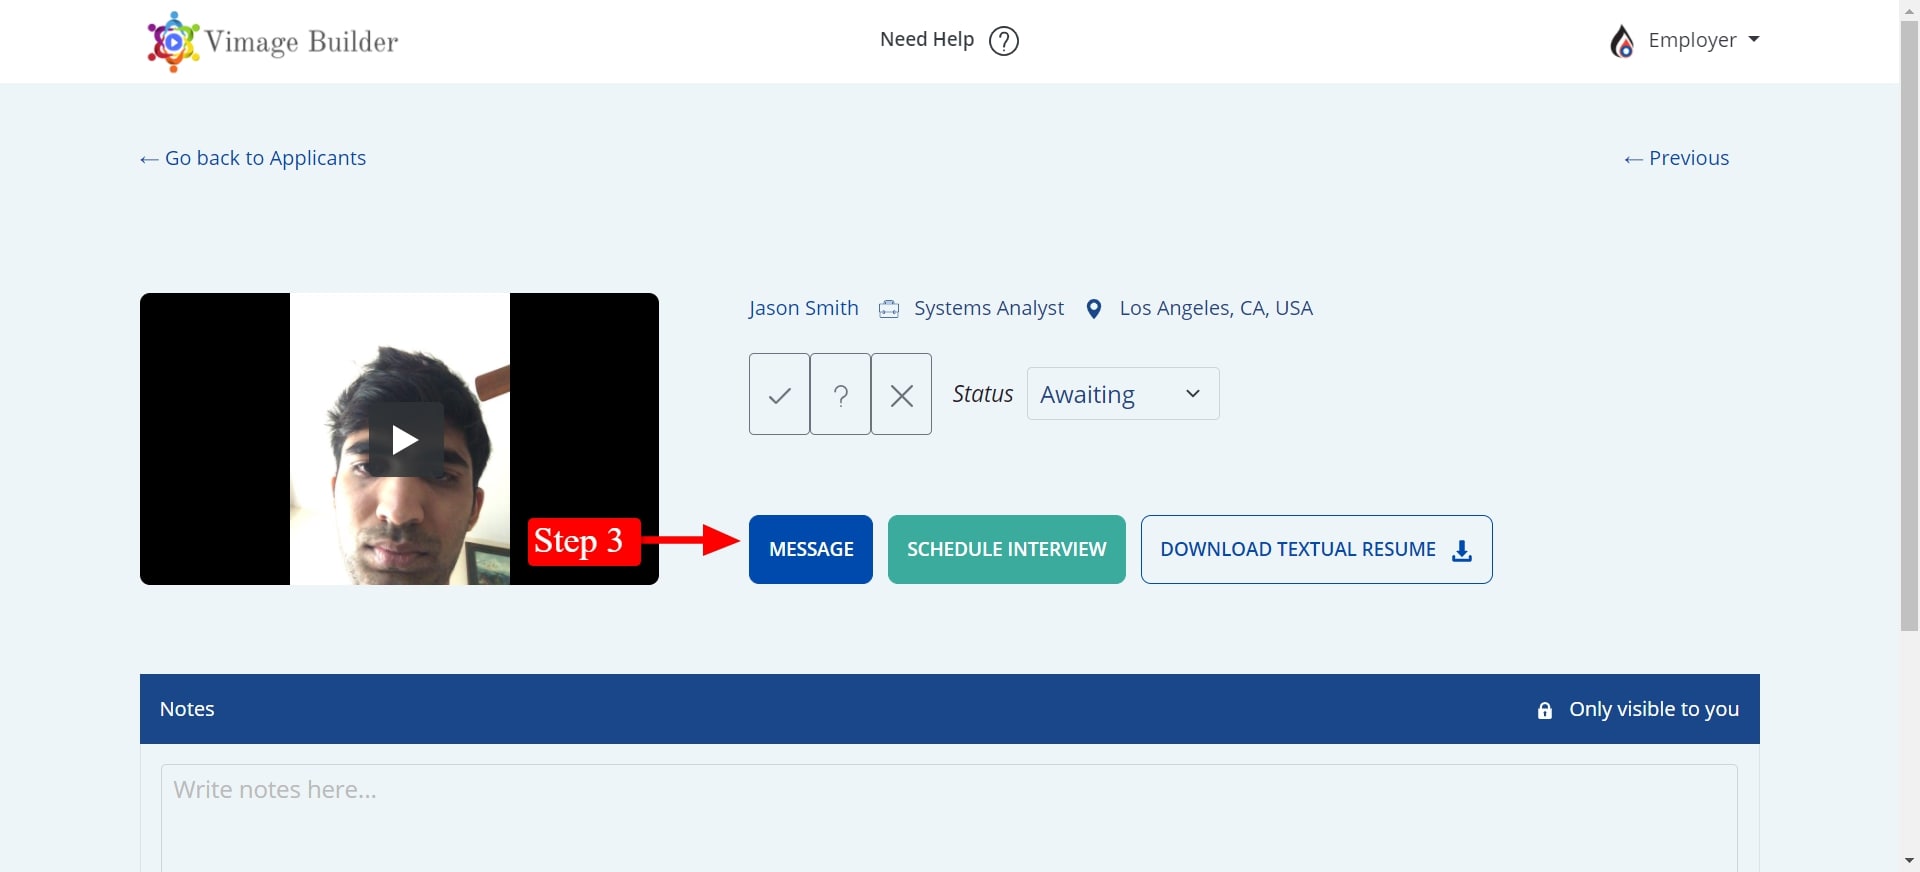Click the Jason Smith name

pos(804,308)
